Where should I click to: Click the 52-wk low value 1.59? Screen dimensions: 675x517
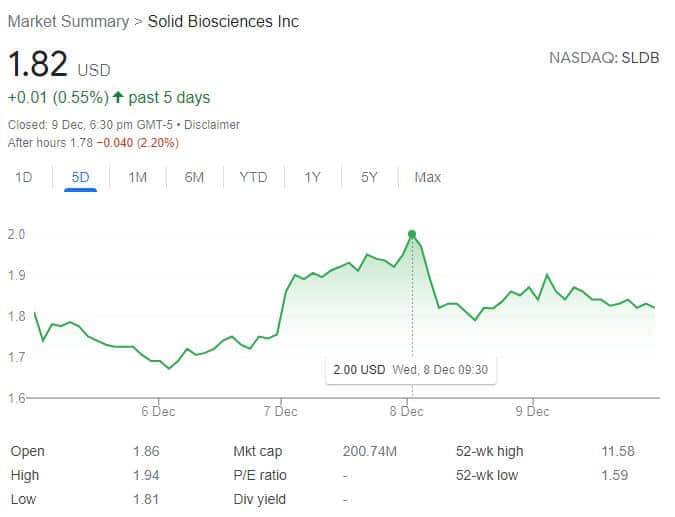(x=615, y=475)
